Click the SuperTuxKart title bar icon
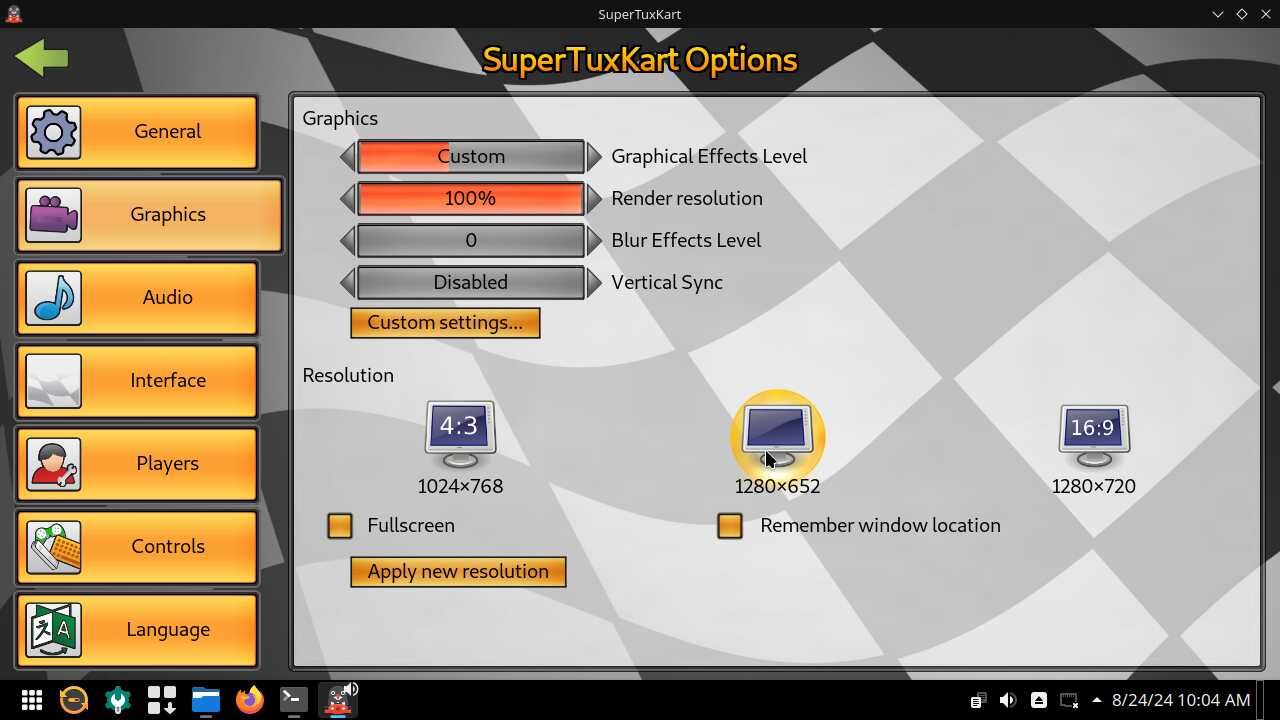Screen dimensions: 1280x720 point(13,14)
